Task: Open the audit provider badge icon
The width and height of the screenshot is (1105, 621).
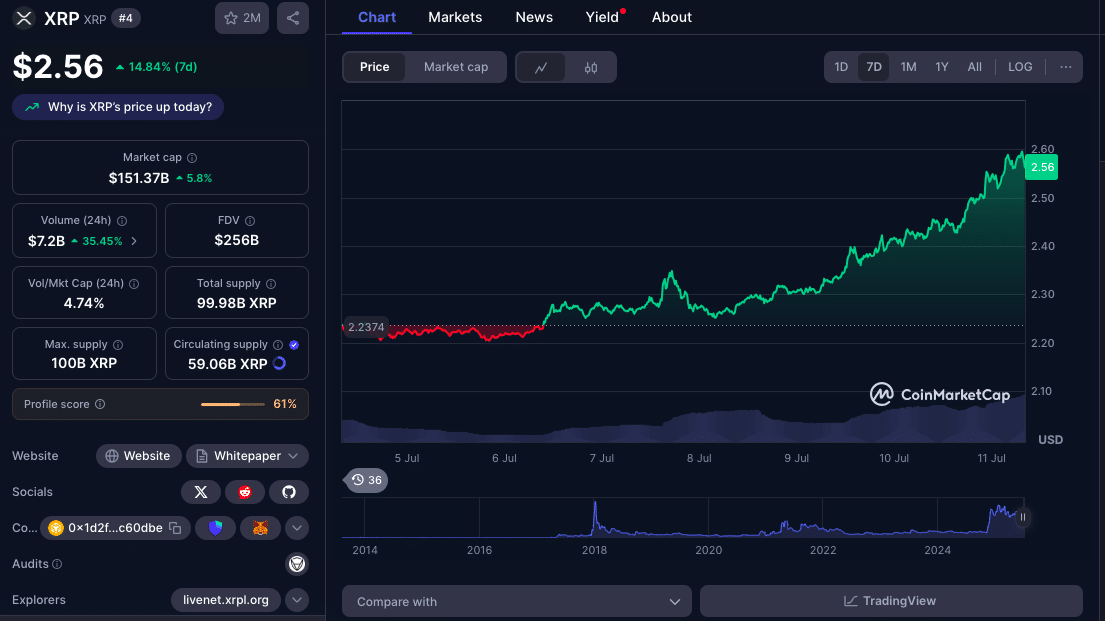Action: [297, 564]
